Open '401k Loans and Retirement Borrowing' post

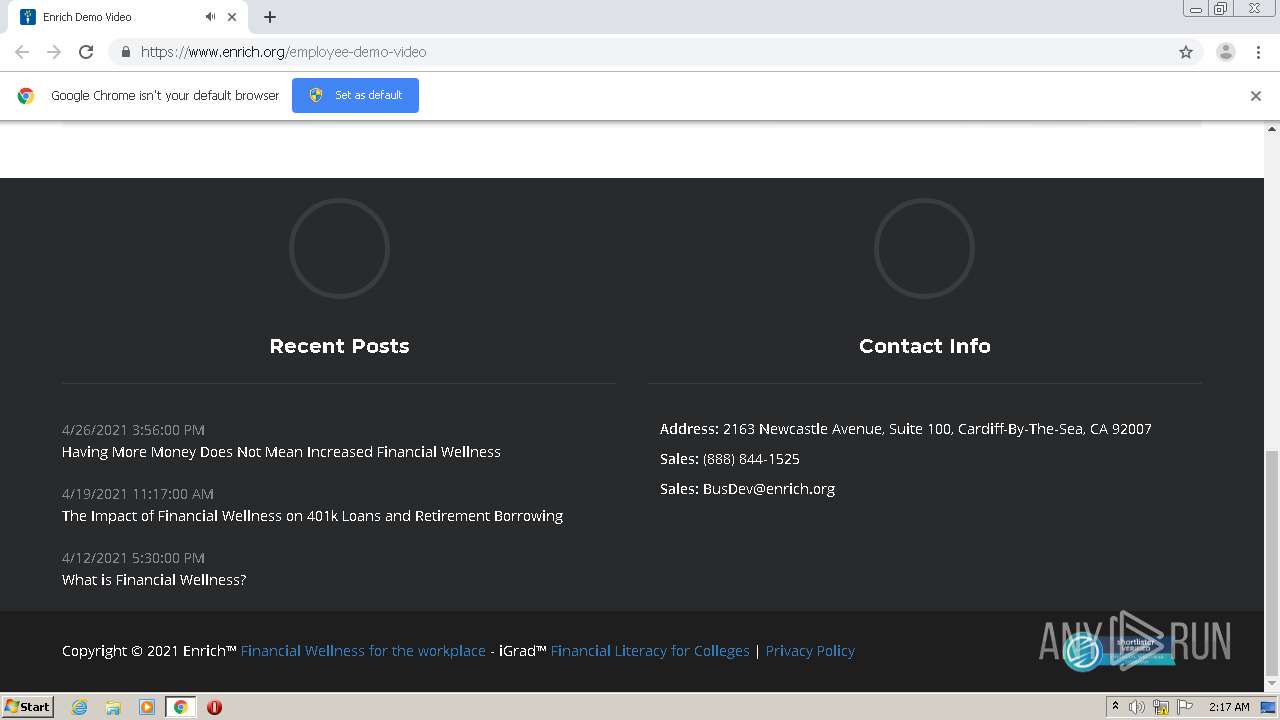tap(312, 516)
